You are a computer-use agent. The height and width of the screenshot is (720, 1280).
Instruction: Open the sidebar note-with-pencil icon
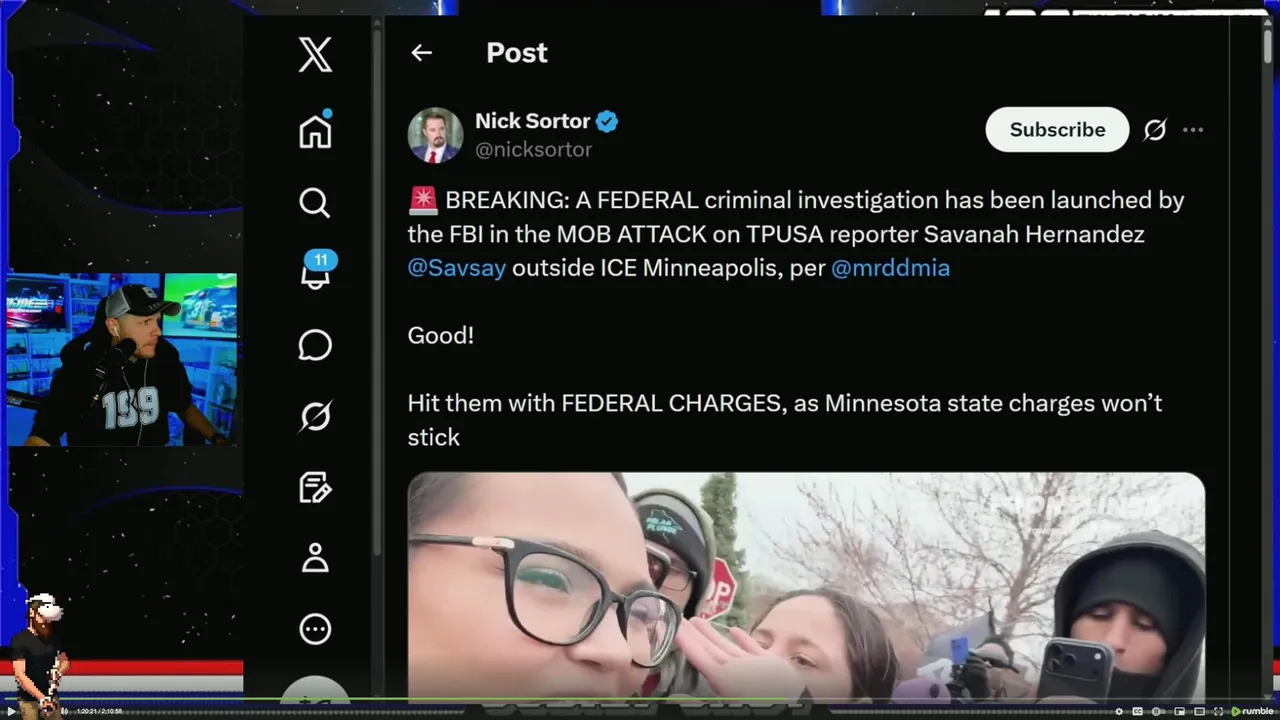point(315,487)
